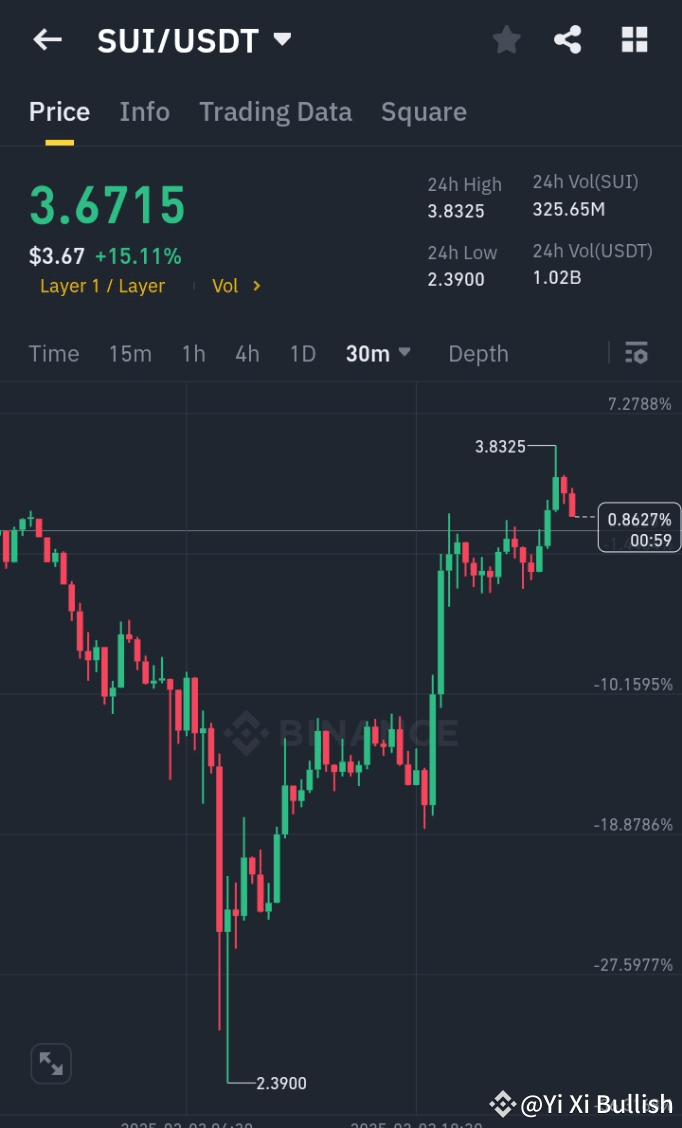Image resolution: width=682 pixels, height=1128 pixels.
Task: Switch chart to 4h interval
Action: click(x=247, y=353)
